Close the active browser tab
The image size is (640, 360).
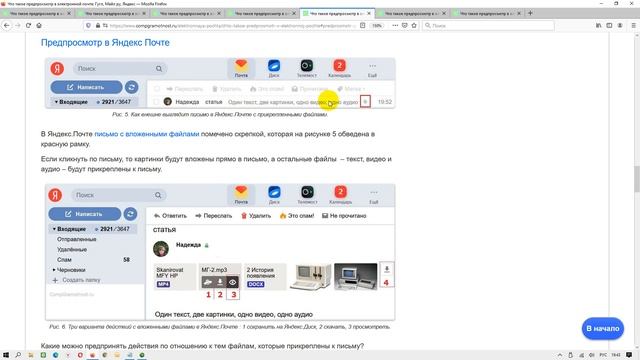click(x=369, y=13)
